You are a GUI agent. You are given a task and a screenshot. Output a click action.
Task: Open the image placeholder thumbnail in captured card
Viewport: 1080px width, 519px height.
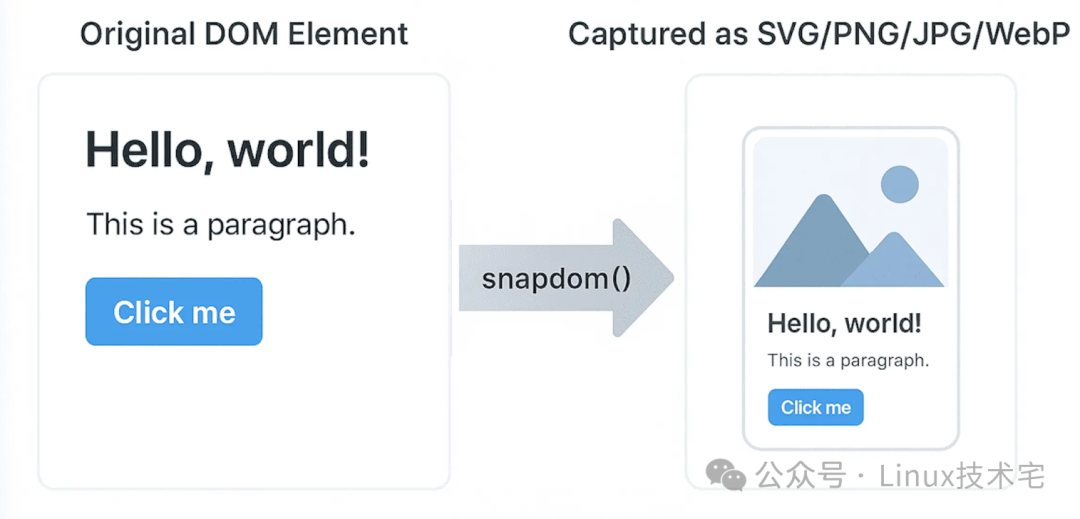click(x=849, y=212)
